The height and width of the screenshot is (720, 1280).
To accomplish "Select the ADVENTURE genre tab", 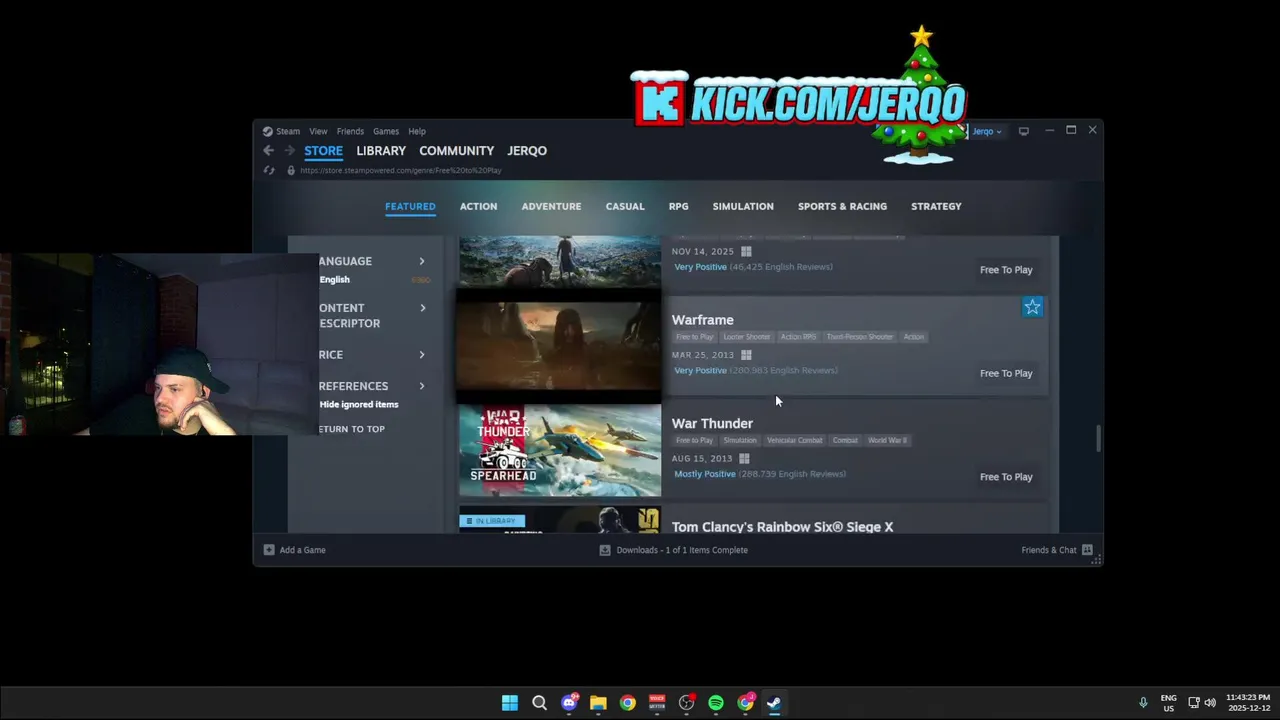I will [x=551, y=206].
